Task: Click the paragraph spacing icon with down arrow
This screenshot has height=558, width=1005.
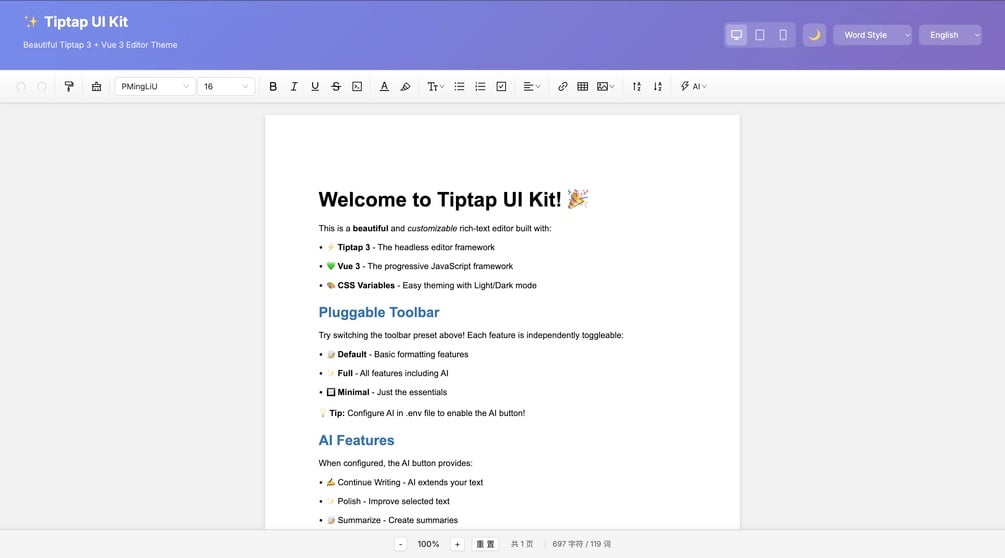Action: pos(658,86)
